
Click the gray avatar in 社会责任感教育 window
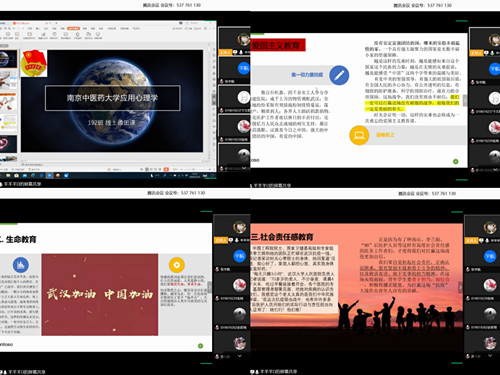click(490, 314)
